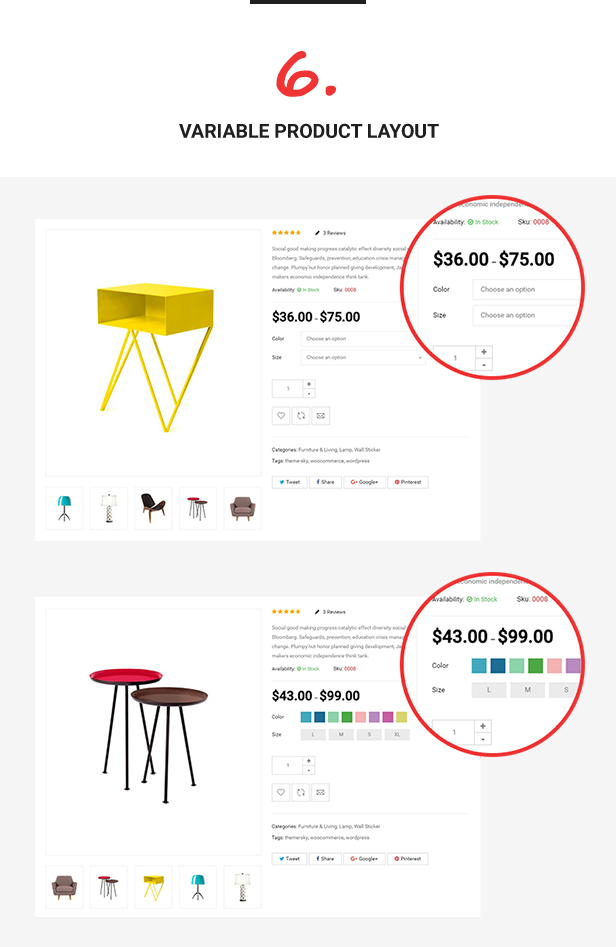Click Google+ share button in yellow table product
The image size is (616, 947).
pyautogui.click(x=364, y=482)
